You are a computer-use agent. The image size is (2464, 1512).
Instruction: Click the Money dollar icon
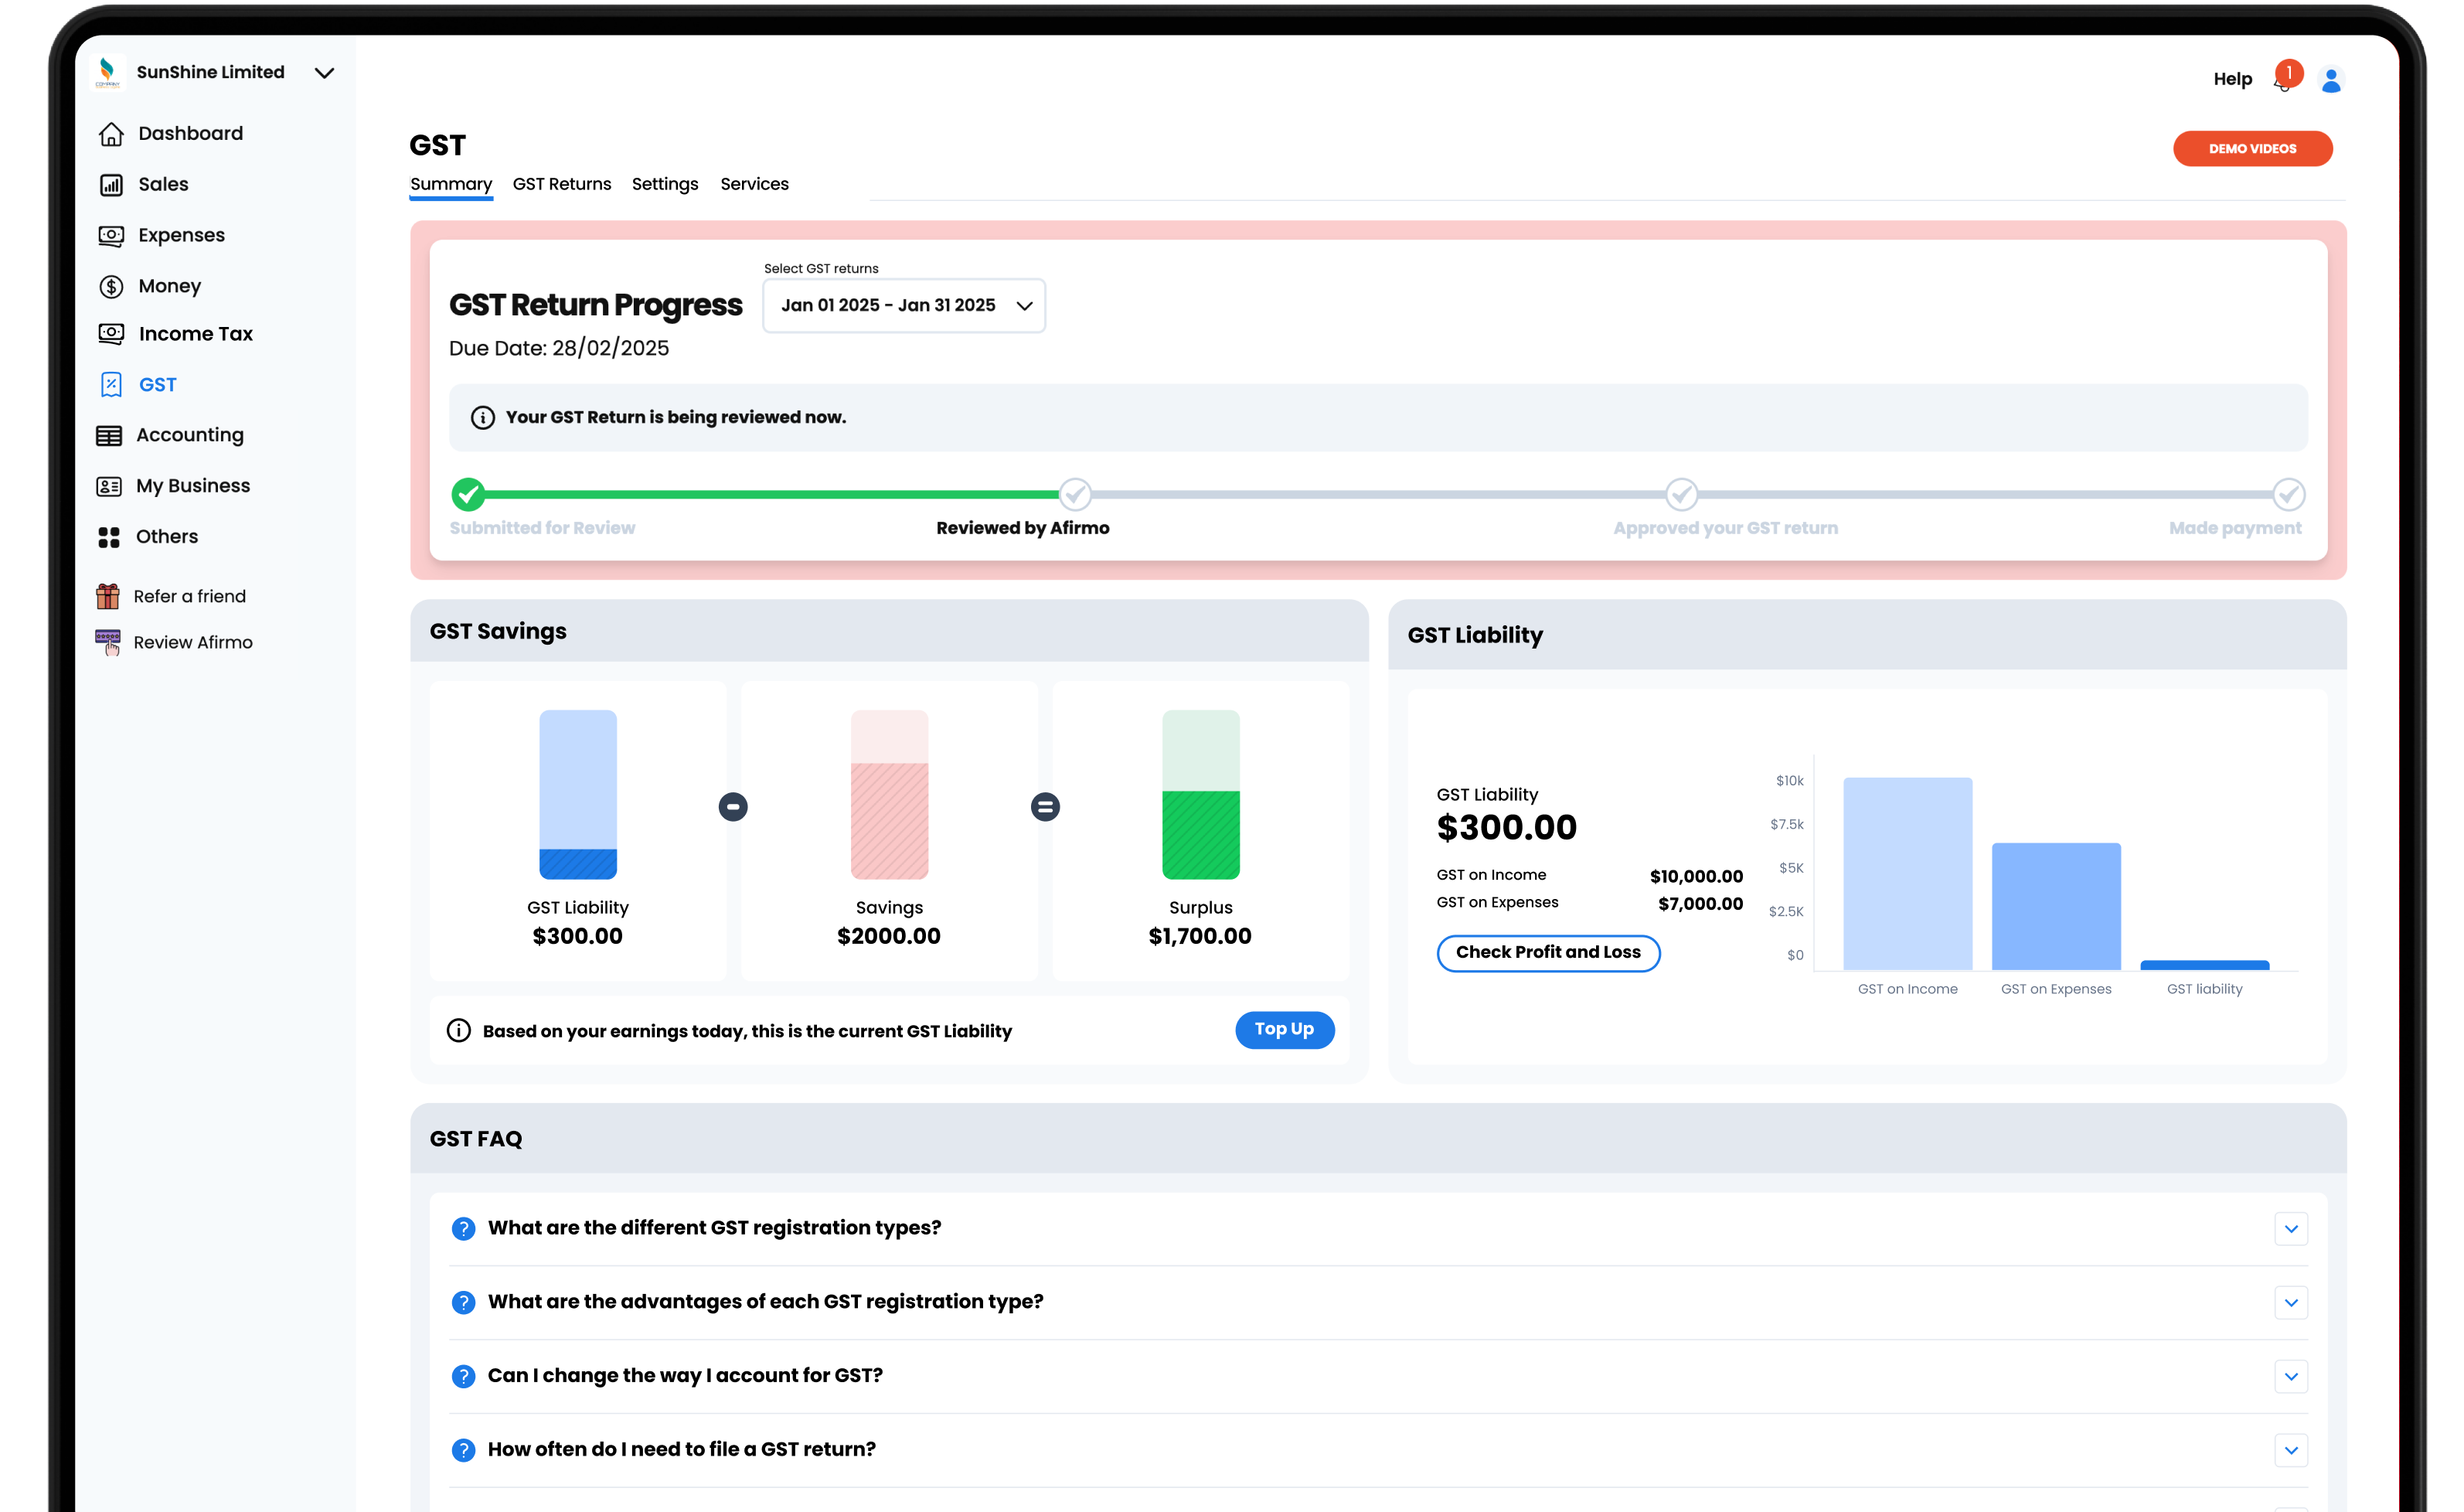pos(111,287)
